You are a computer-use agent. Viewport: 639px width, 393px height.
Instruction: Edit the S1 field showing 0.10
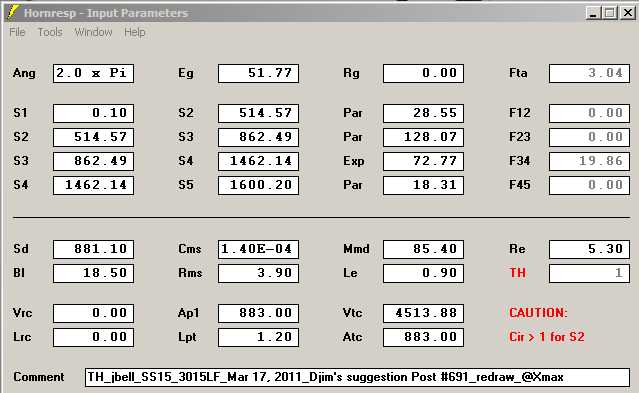[93, 113]
